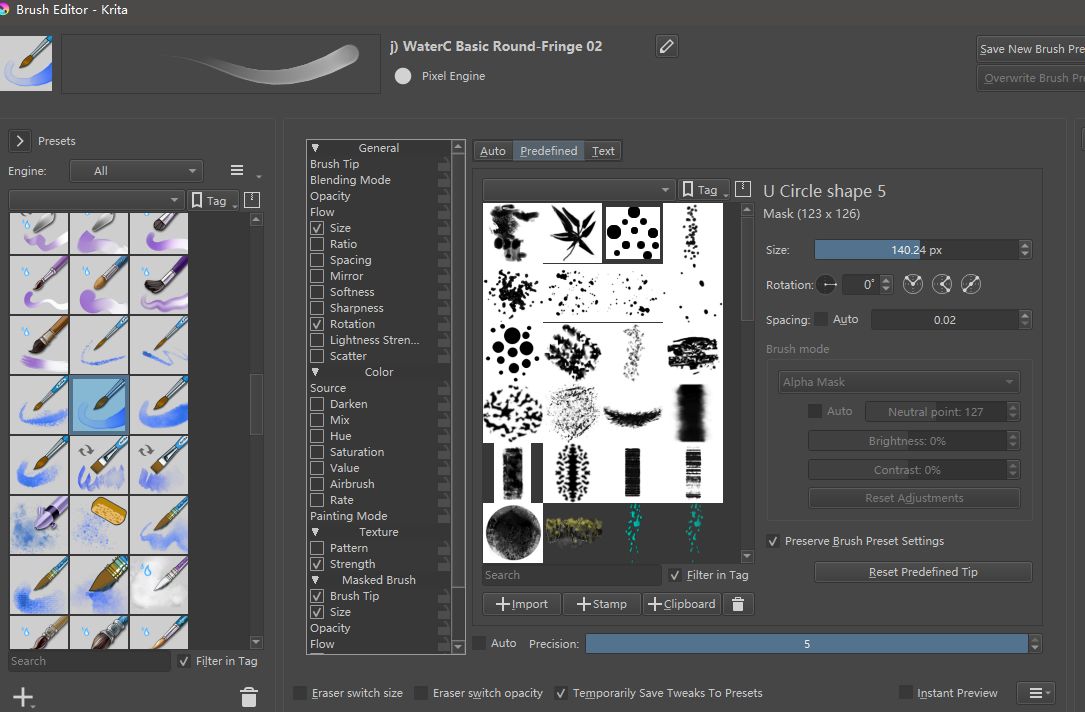Switch to the Text brush tip tab
The image size is (1085, 712).
[x=603, y=151]
